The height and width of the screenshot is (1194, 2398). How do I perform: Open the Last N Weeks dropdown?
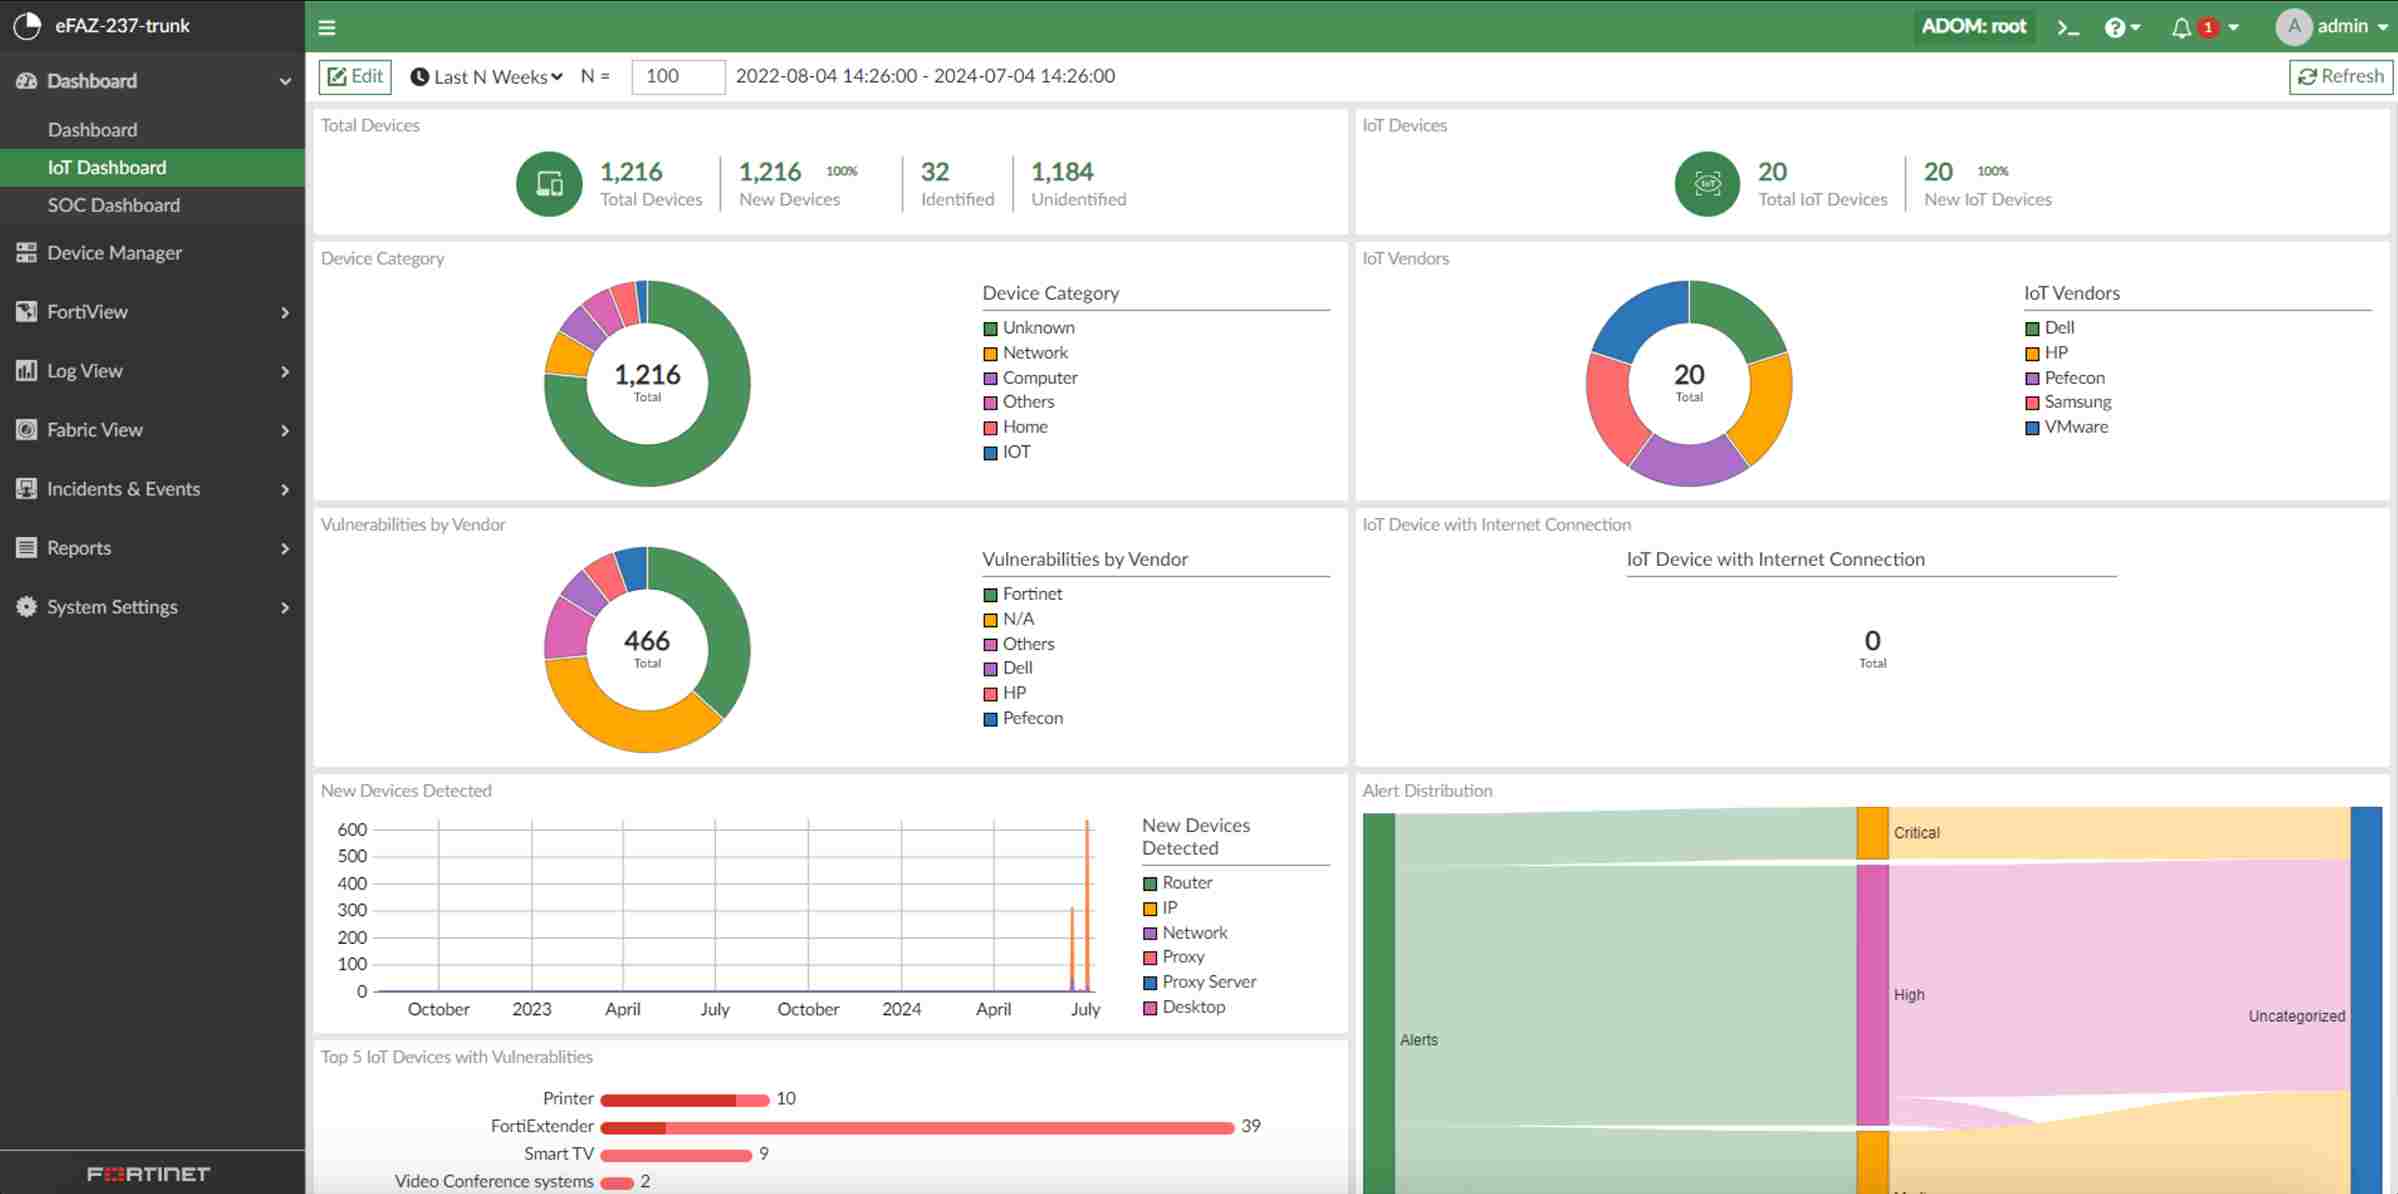[486, 75]
